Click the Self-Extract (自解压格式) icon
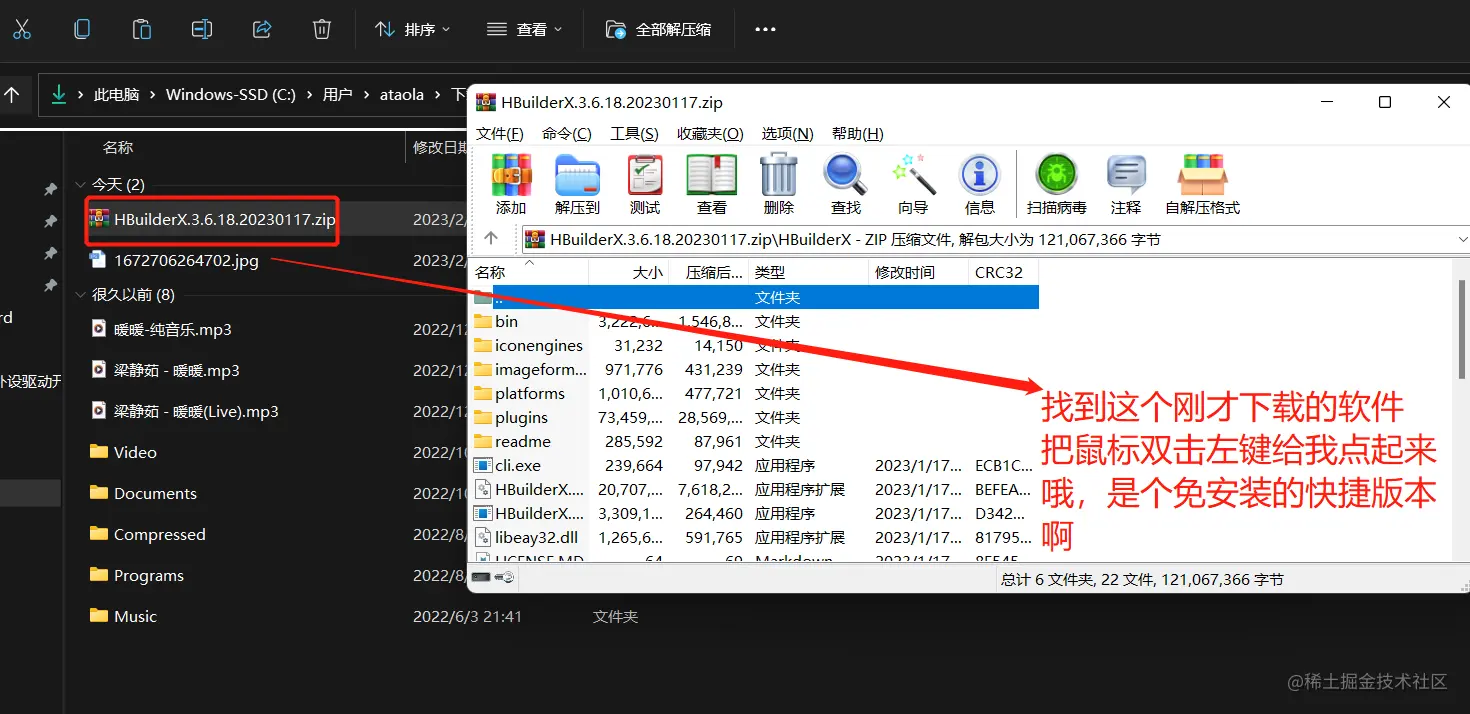Viewport: 1470px width, 714px height. tap(1202, 184)
